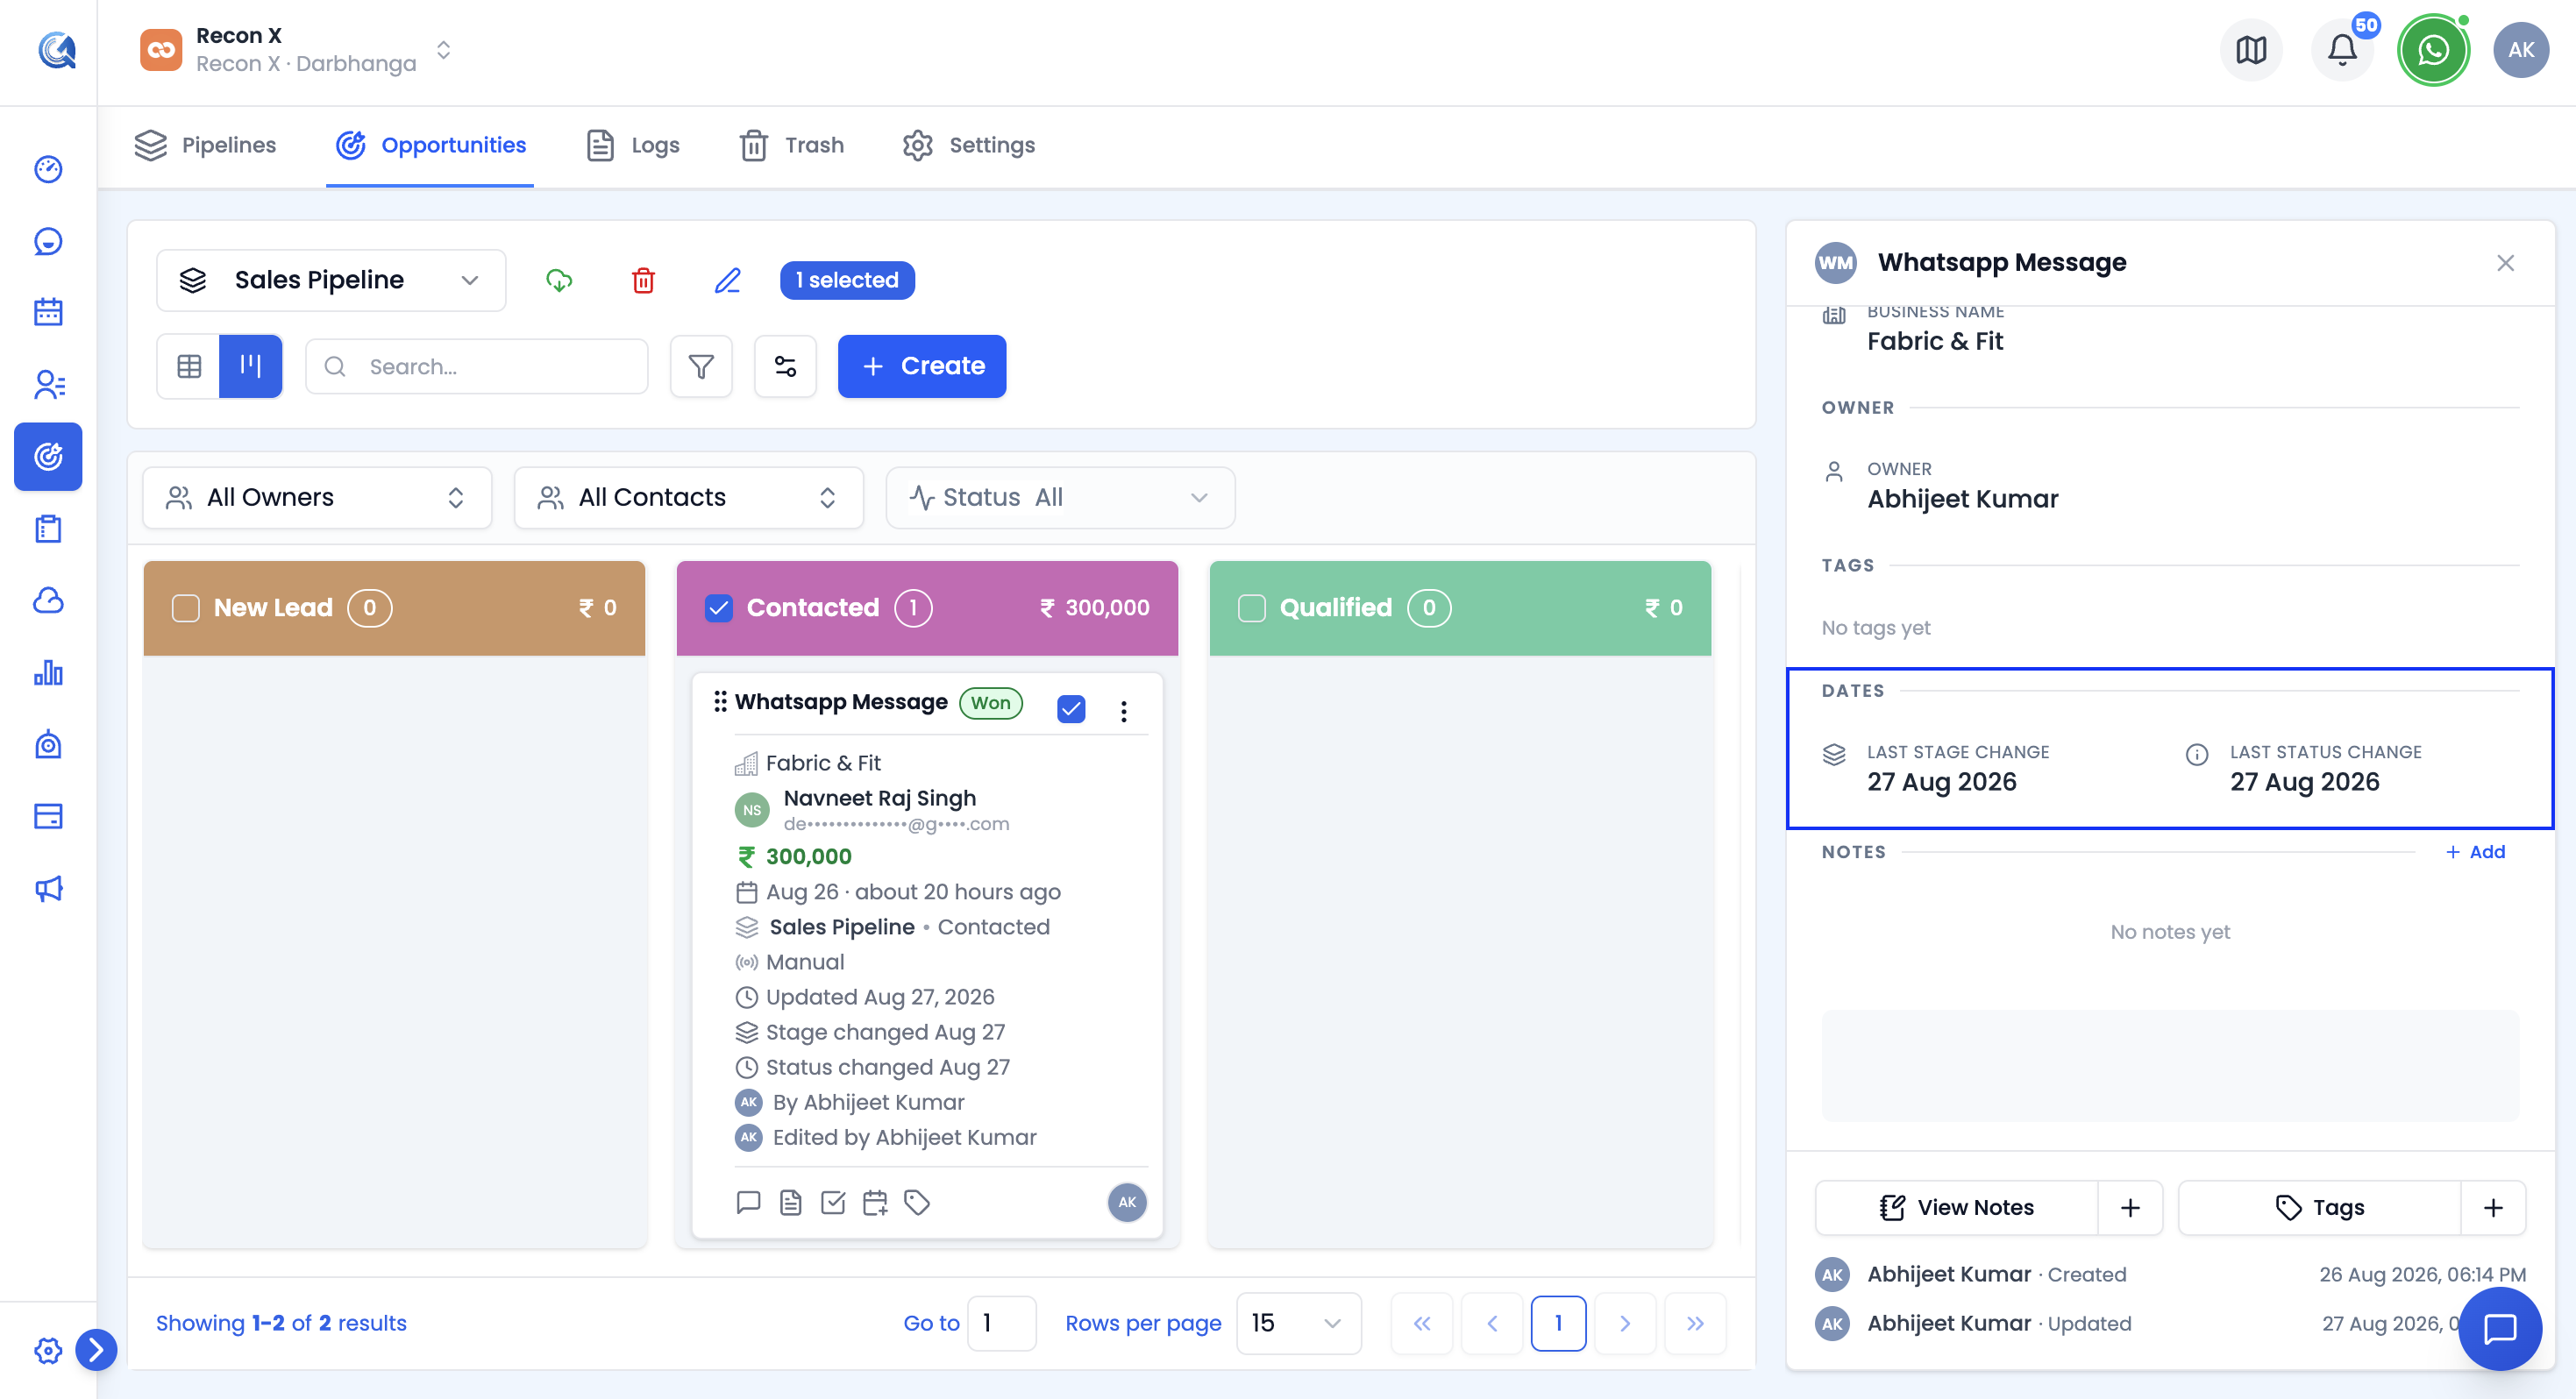Switch to table grid view

(189, 366)
